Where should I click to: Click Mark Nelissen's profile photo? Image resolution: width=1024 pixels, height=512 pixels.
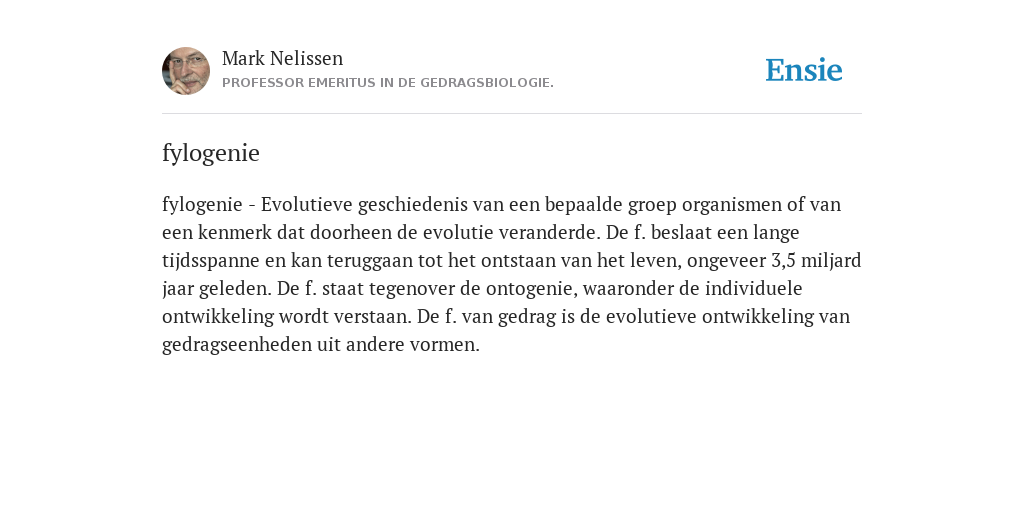pos(186,71)
